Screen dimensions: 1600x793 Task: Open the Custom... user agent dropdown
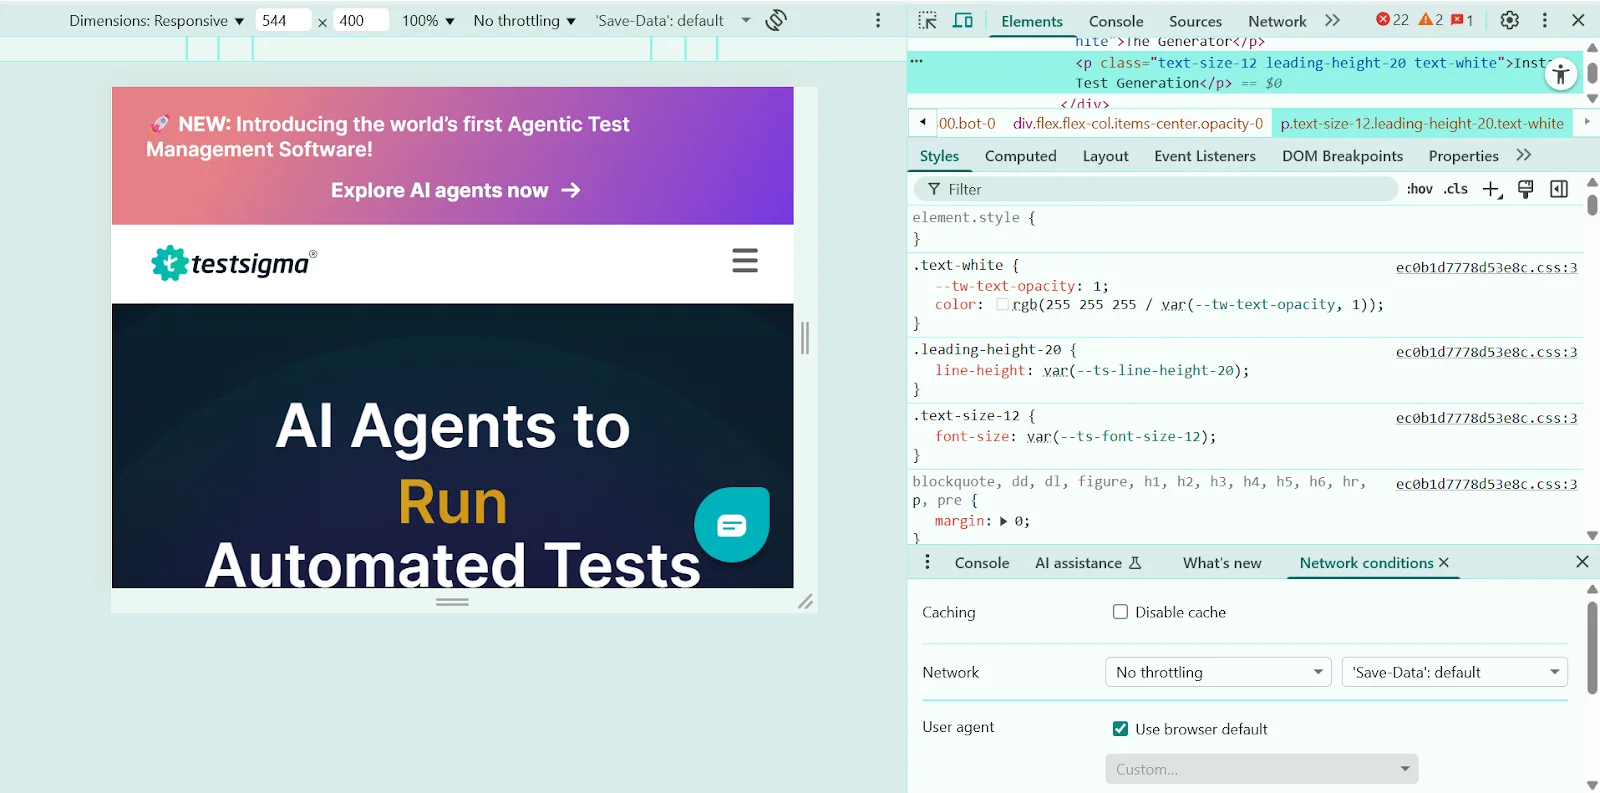1261,769
